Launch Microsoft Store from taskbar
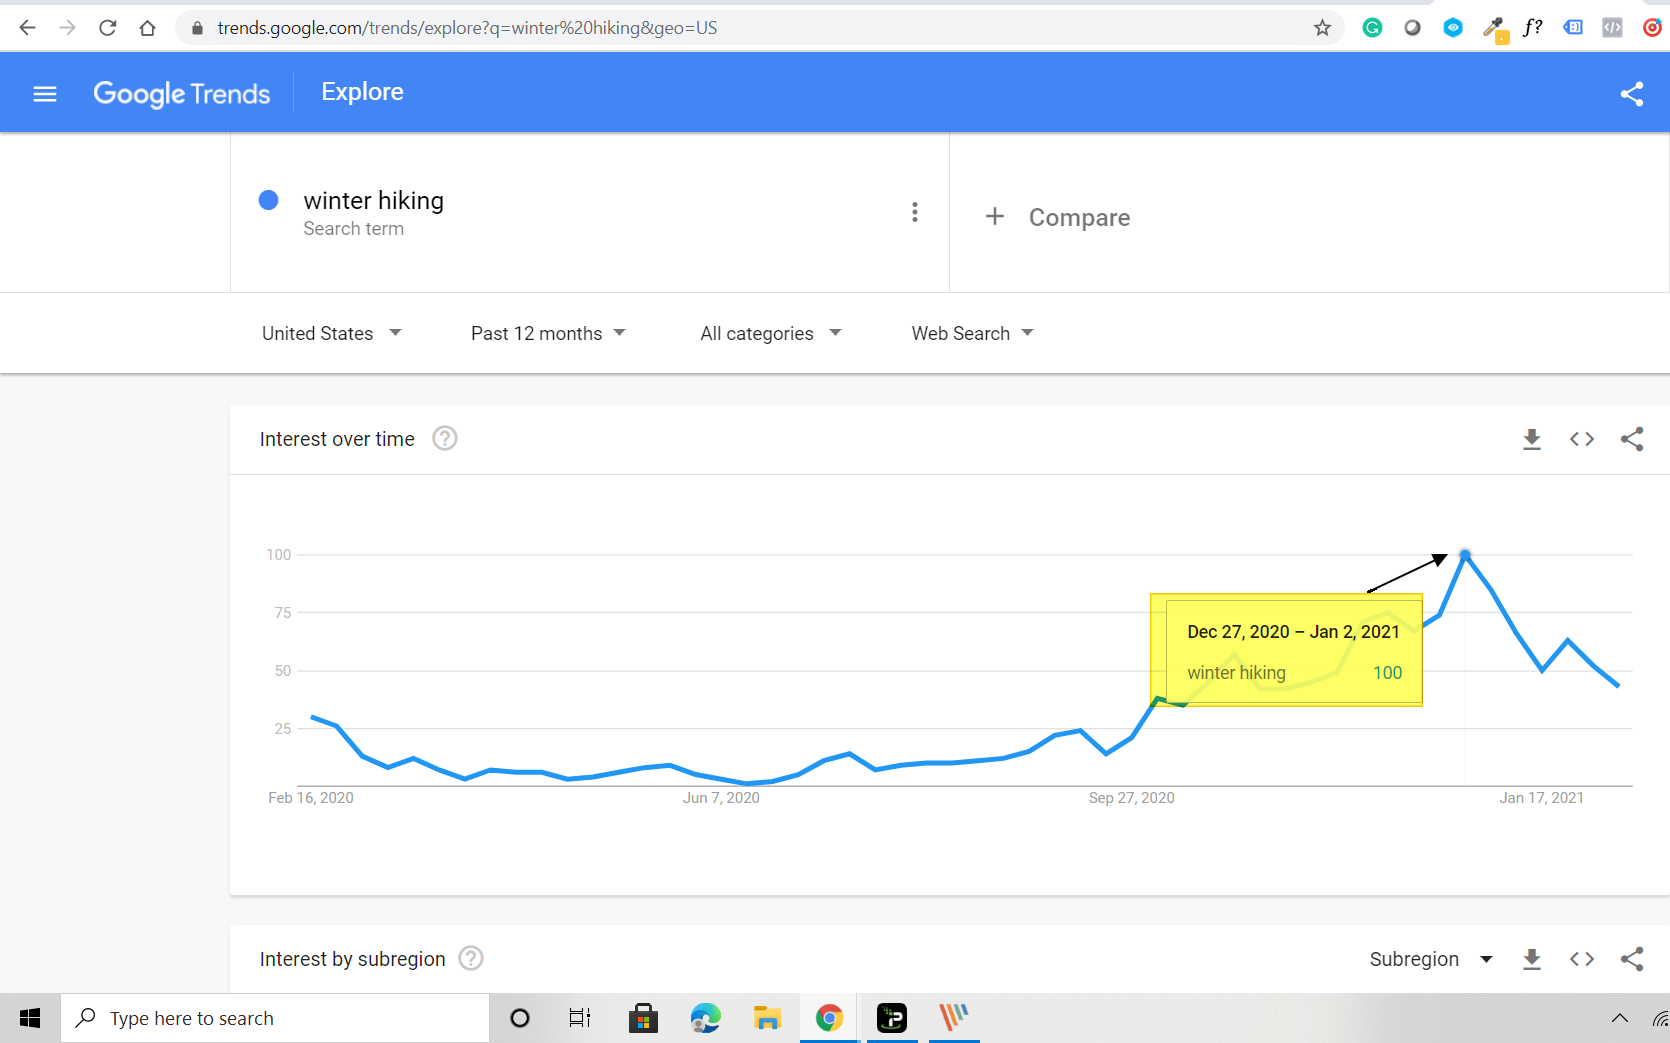1670x1043 pixels. tap(643, 1018)
